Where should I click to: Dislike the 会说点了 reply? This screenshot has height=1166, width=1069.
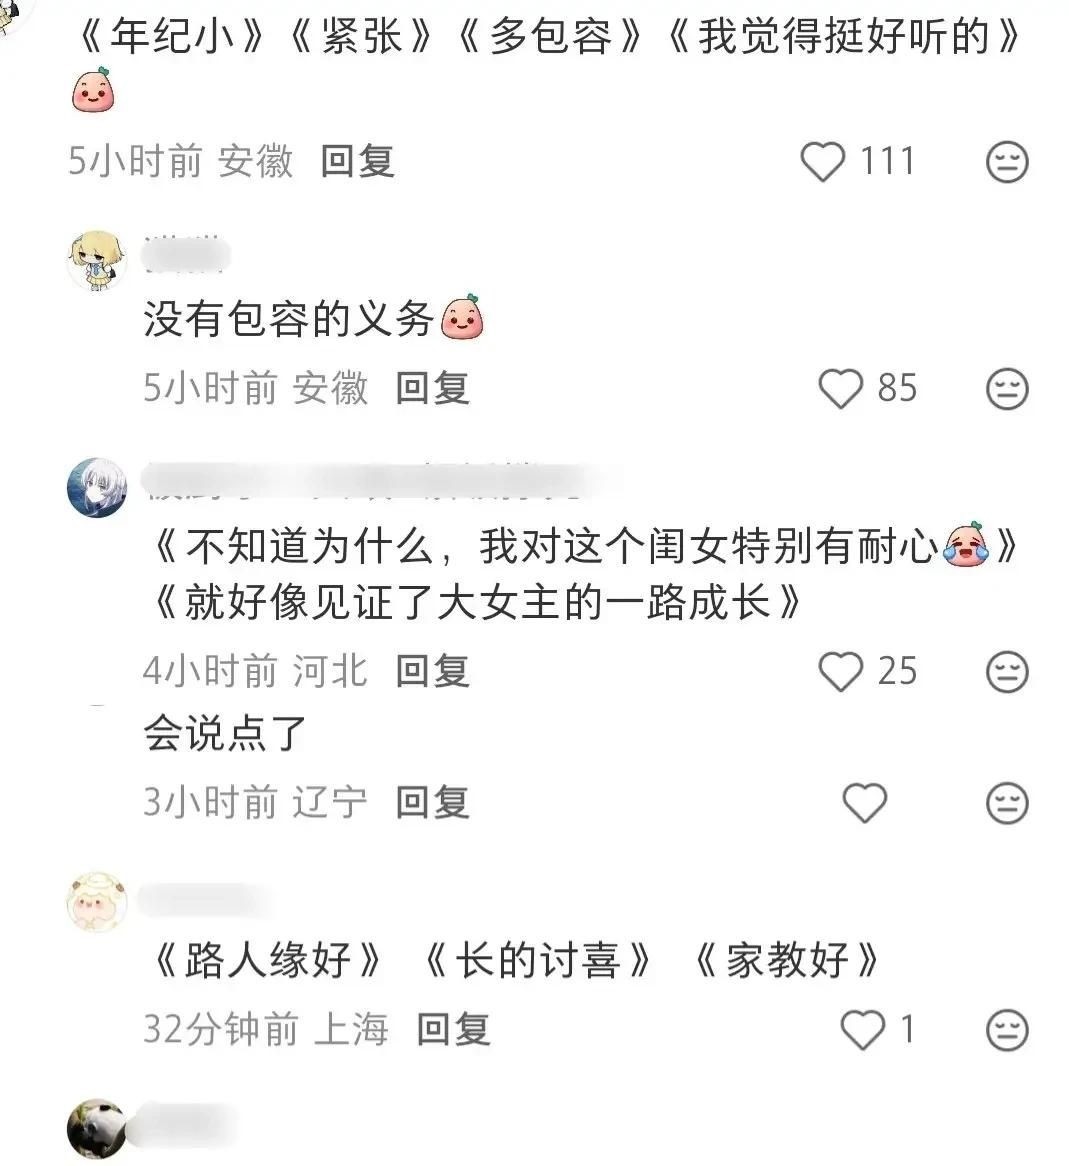coord(1007,802)
